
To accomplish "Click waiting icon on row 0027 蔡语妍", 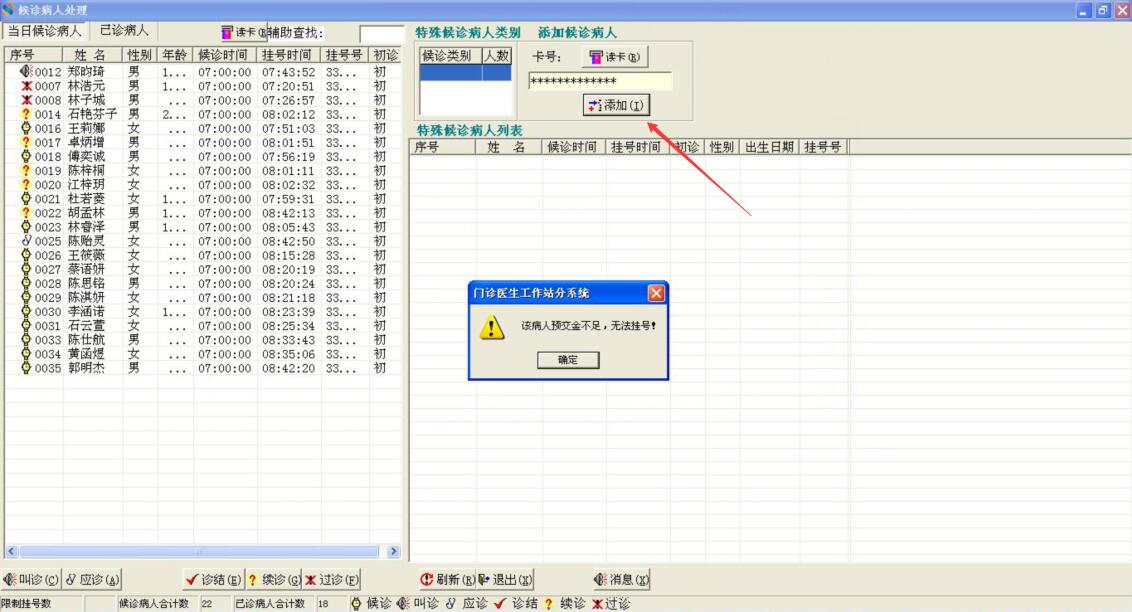I will tap(26, 268).
